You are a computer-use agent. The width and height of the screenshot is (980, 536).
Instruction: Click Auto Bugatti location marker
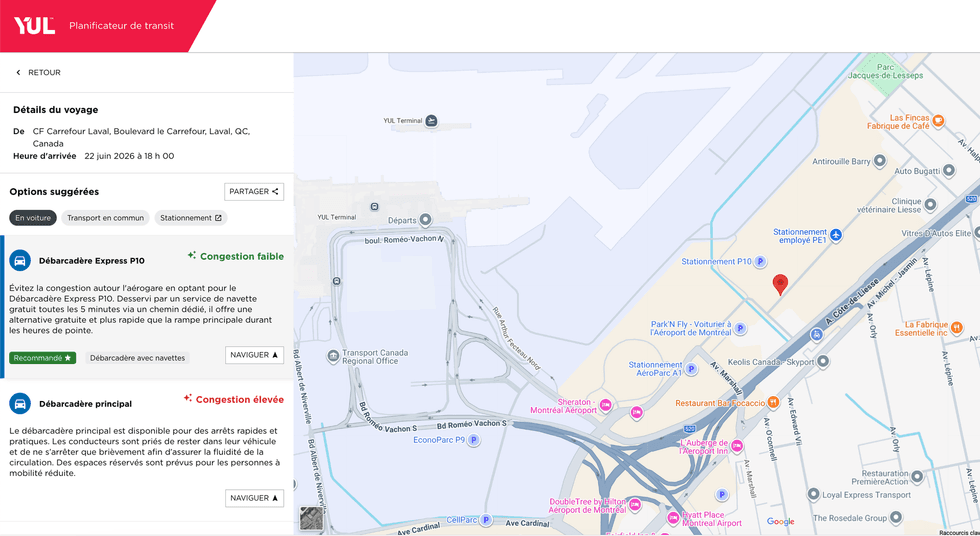[x=949, y=170]
